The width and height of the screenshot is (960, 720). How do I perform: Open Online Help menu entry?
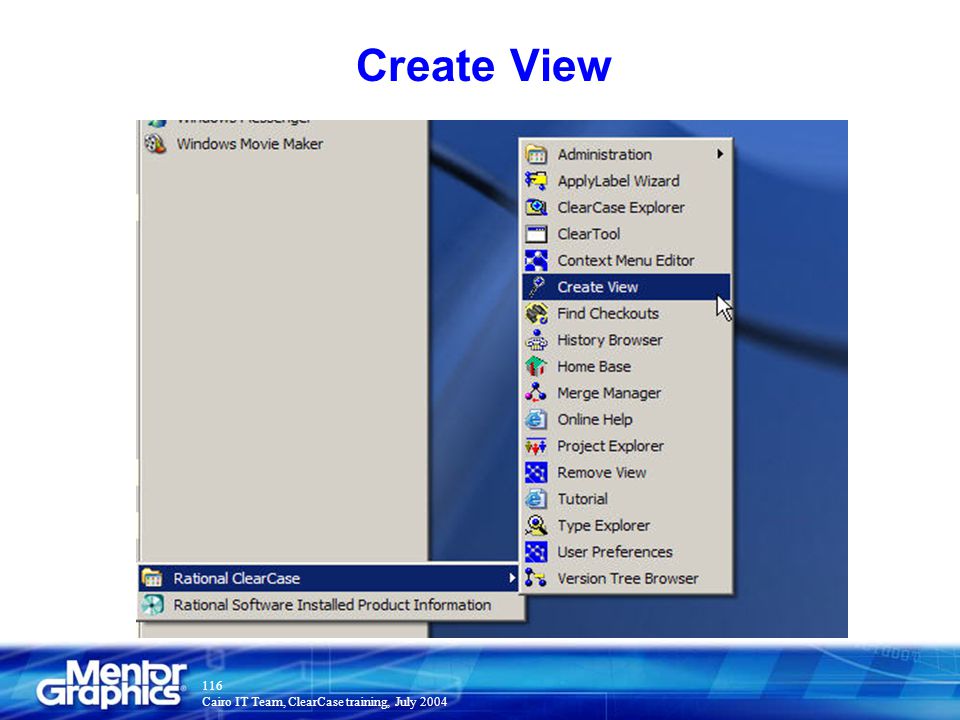click(x=626, y=419)
